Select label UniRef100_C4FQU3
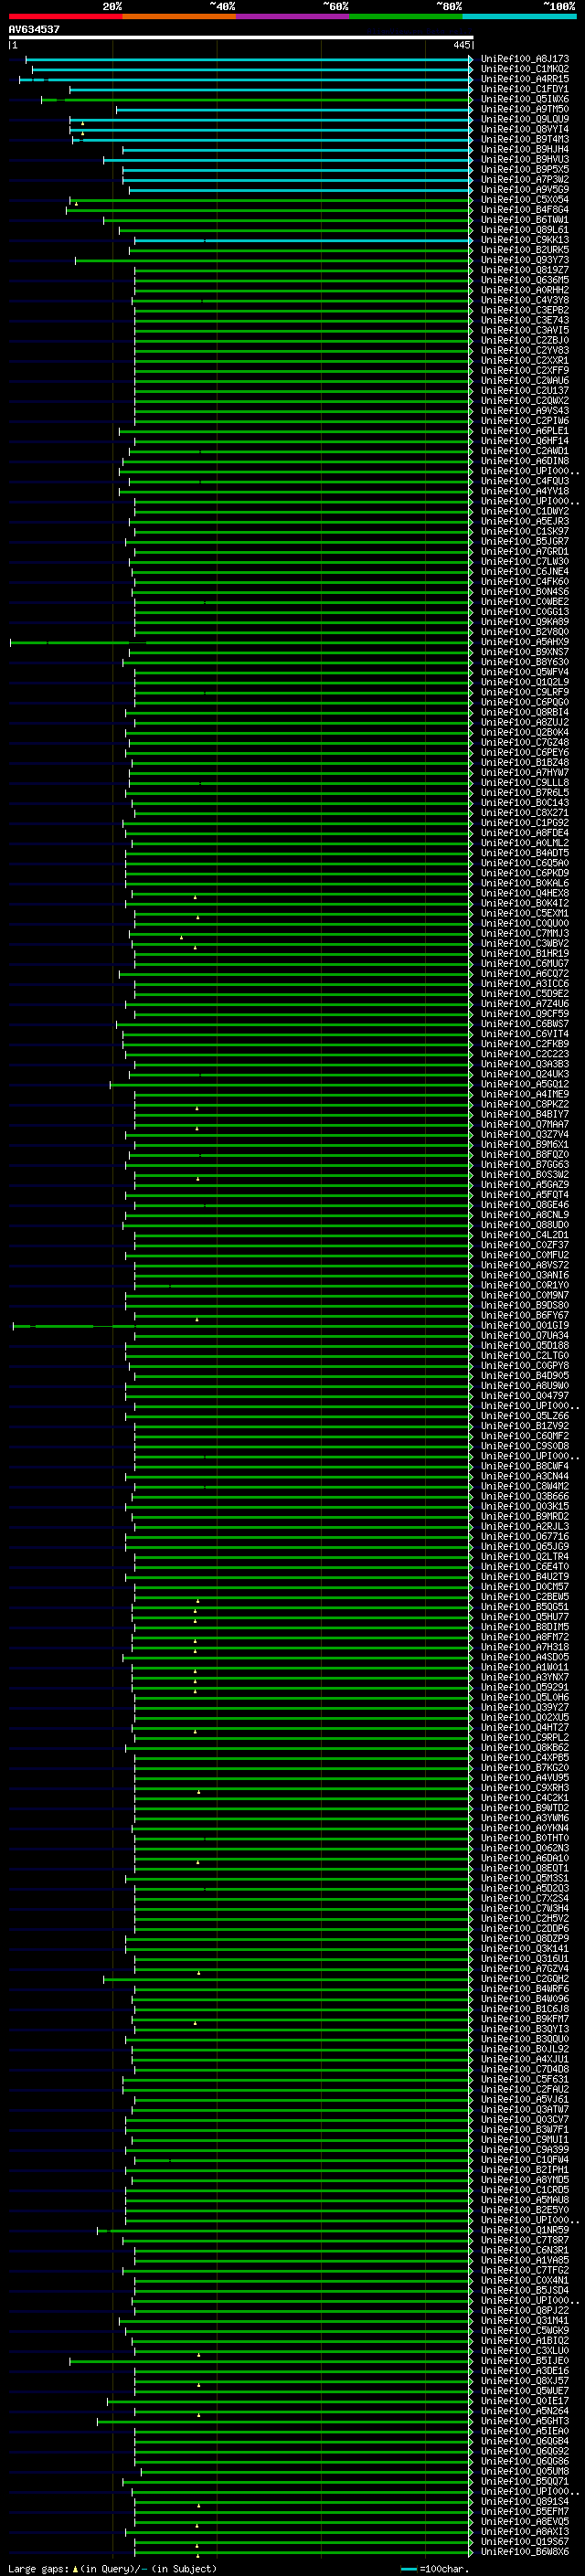The image size is (585, 2576). coord(525,481)
